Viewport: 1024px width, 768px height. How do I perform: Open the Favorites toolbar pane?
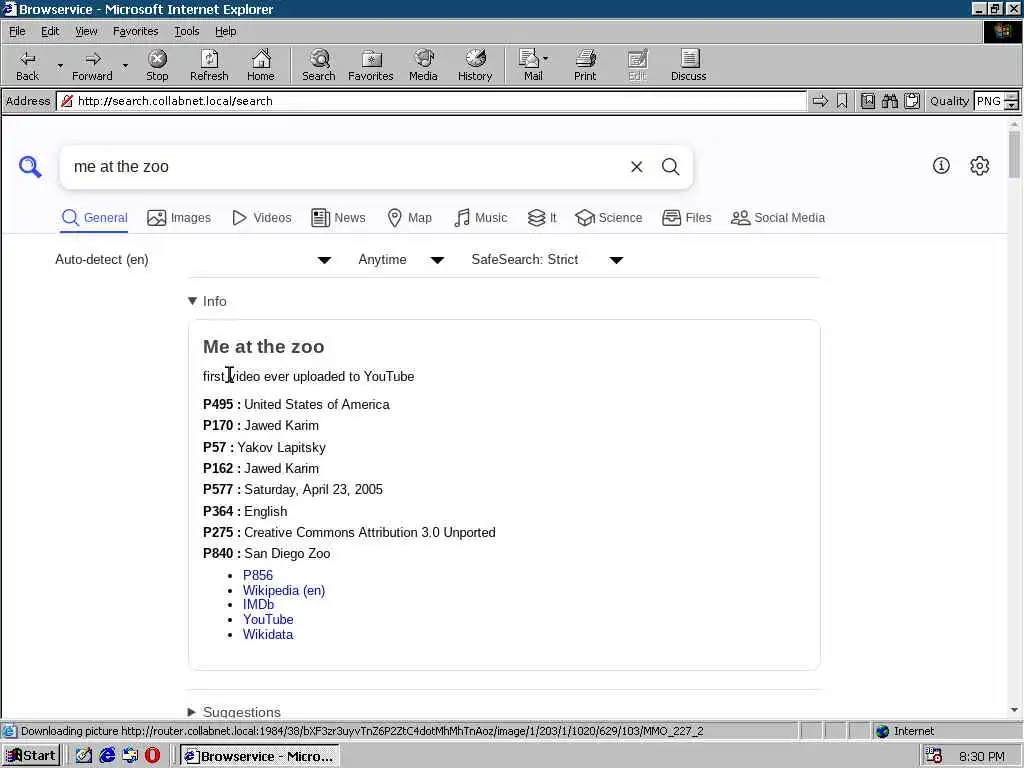(x=371, y=65)
